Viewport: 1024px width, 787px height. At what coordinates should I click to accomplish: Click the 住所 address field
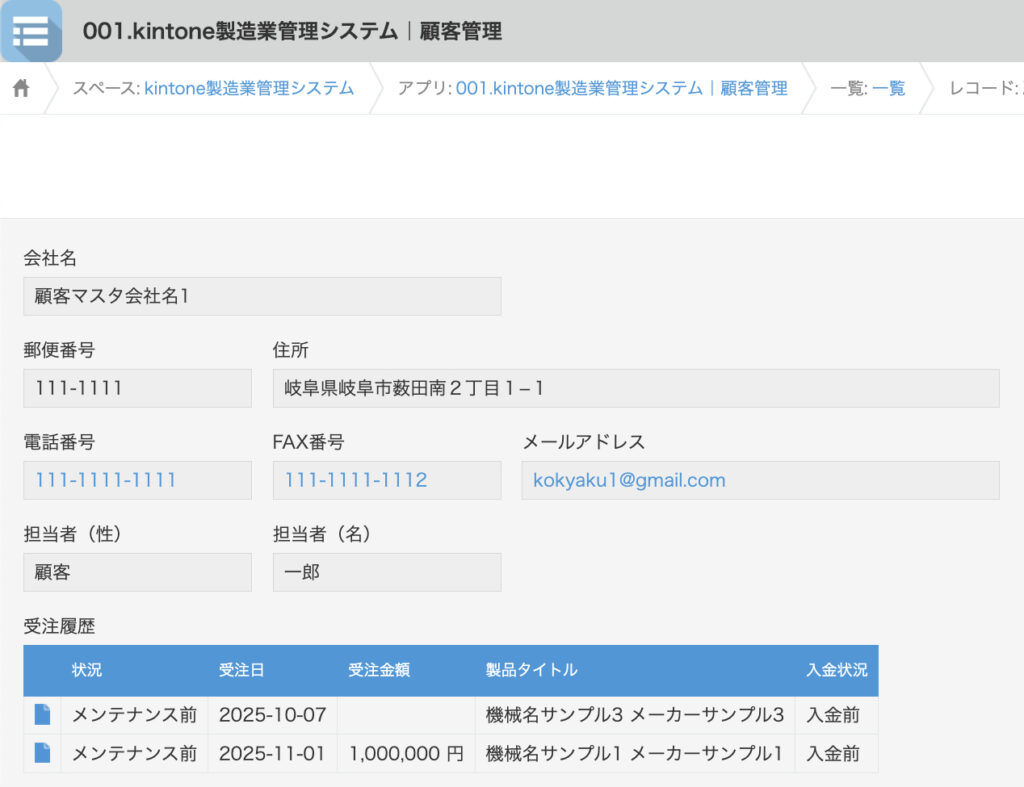click(x=635, y=388)
